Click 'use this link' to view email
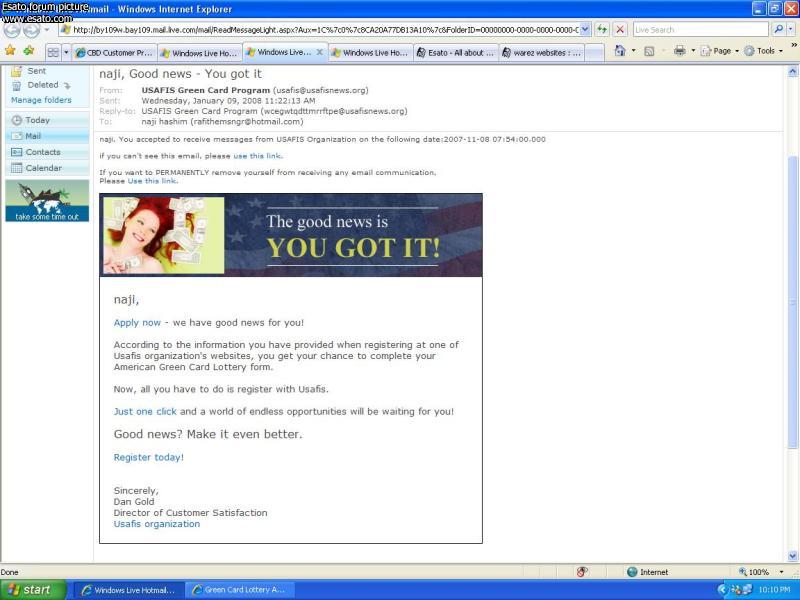 [x=257, y=156]
